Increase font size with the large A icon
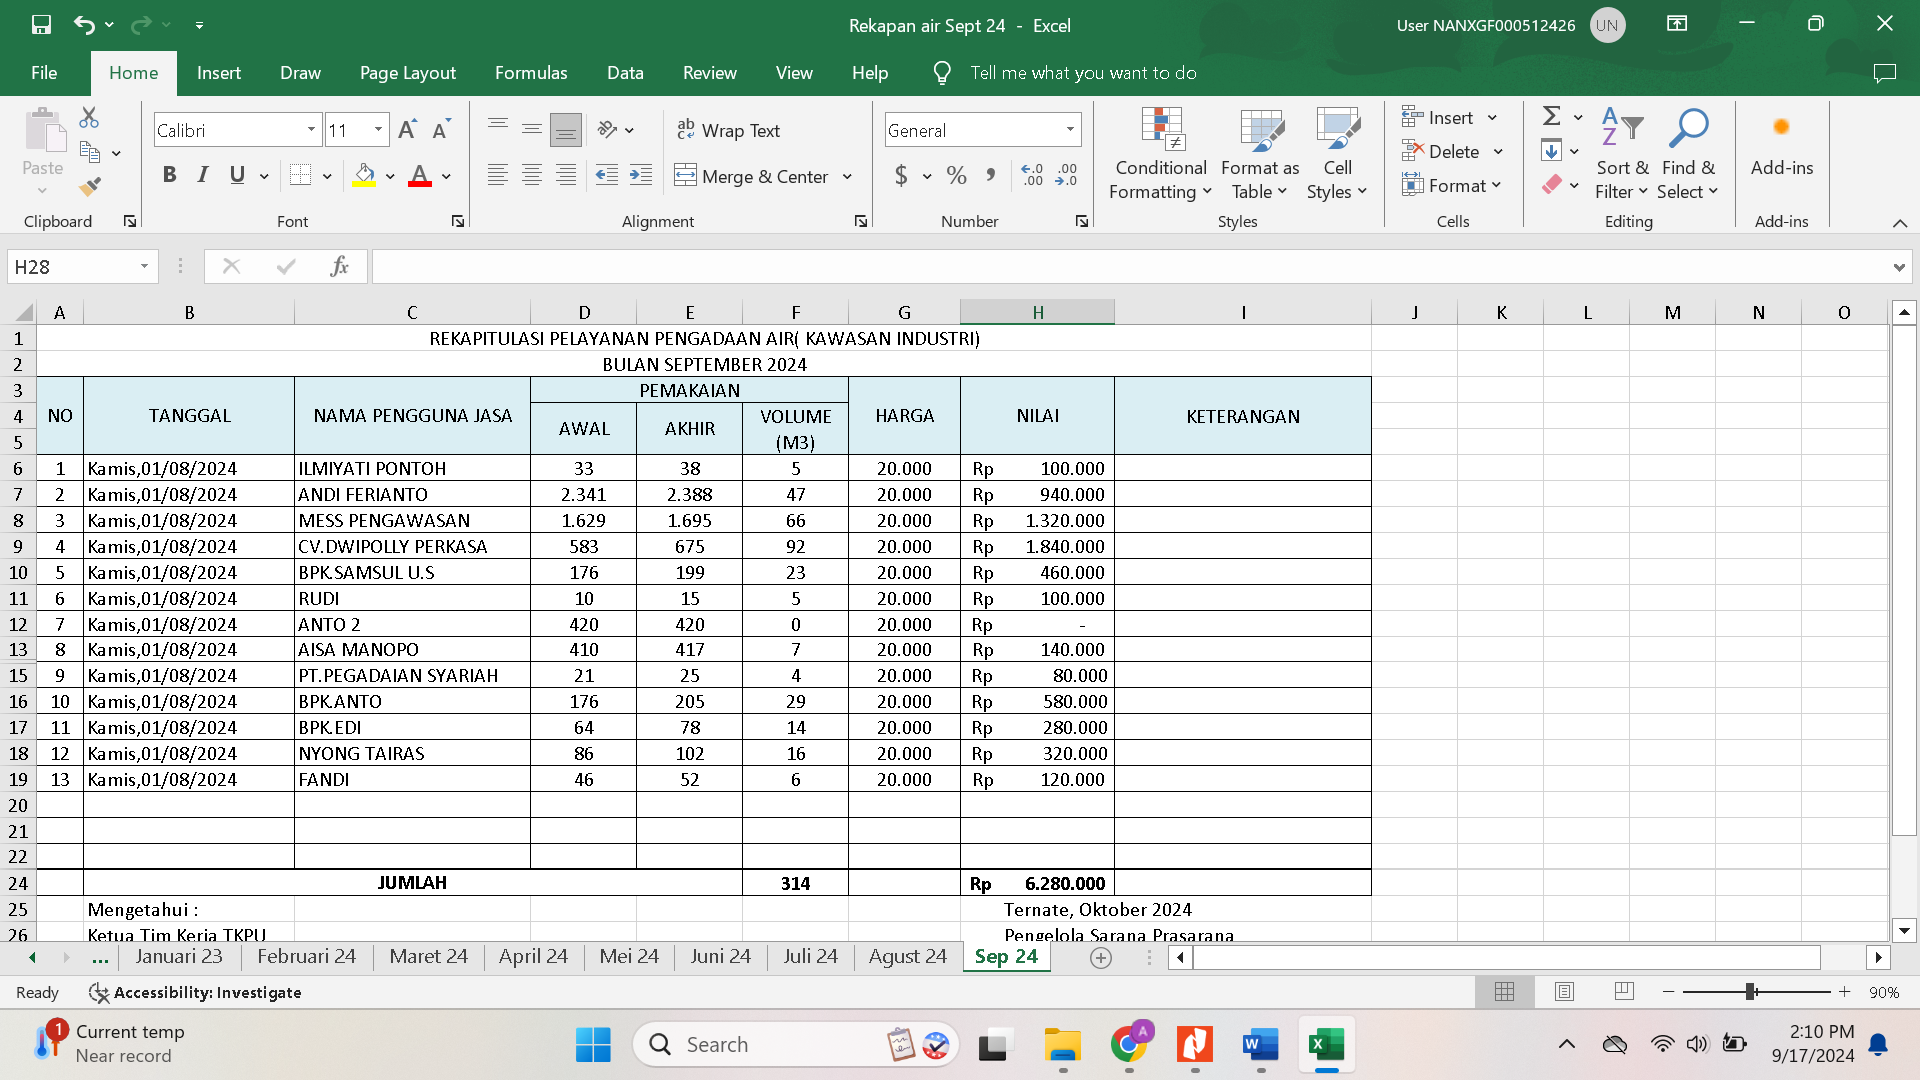This screenshot has width=1920, height=1080. pos(407,130)
